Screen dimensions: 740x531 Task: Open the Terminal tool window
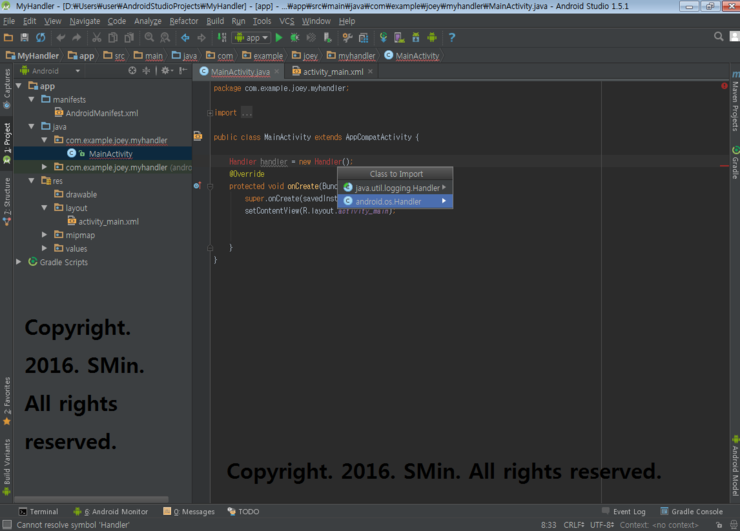(x=38, y=512)
